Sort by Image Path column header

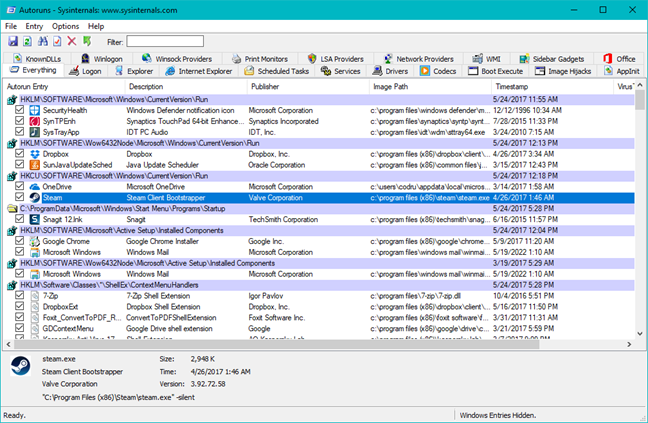430,87
